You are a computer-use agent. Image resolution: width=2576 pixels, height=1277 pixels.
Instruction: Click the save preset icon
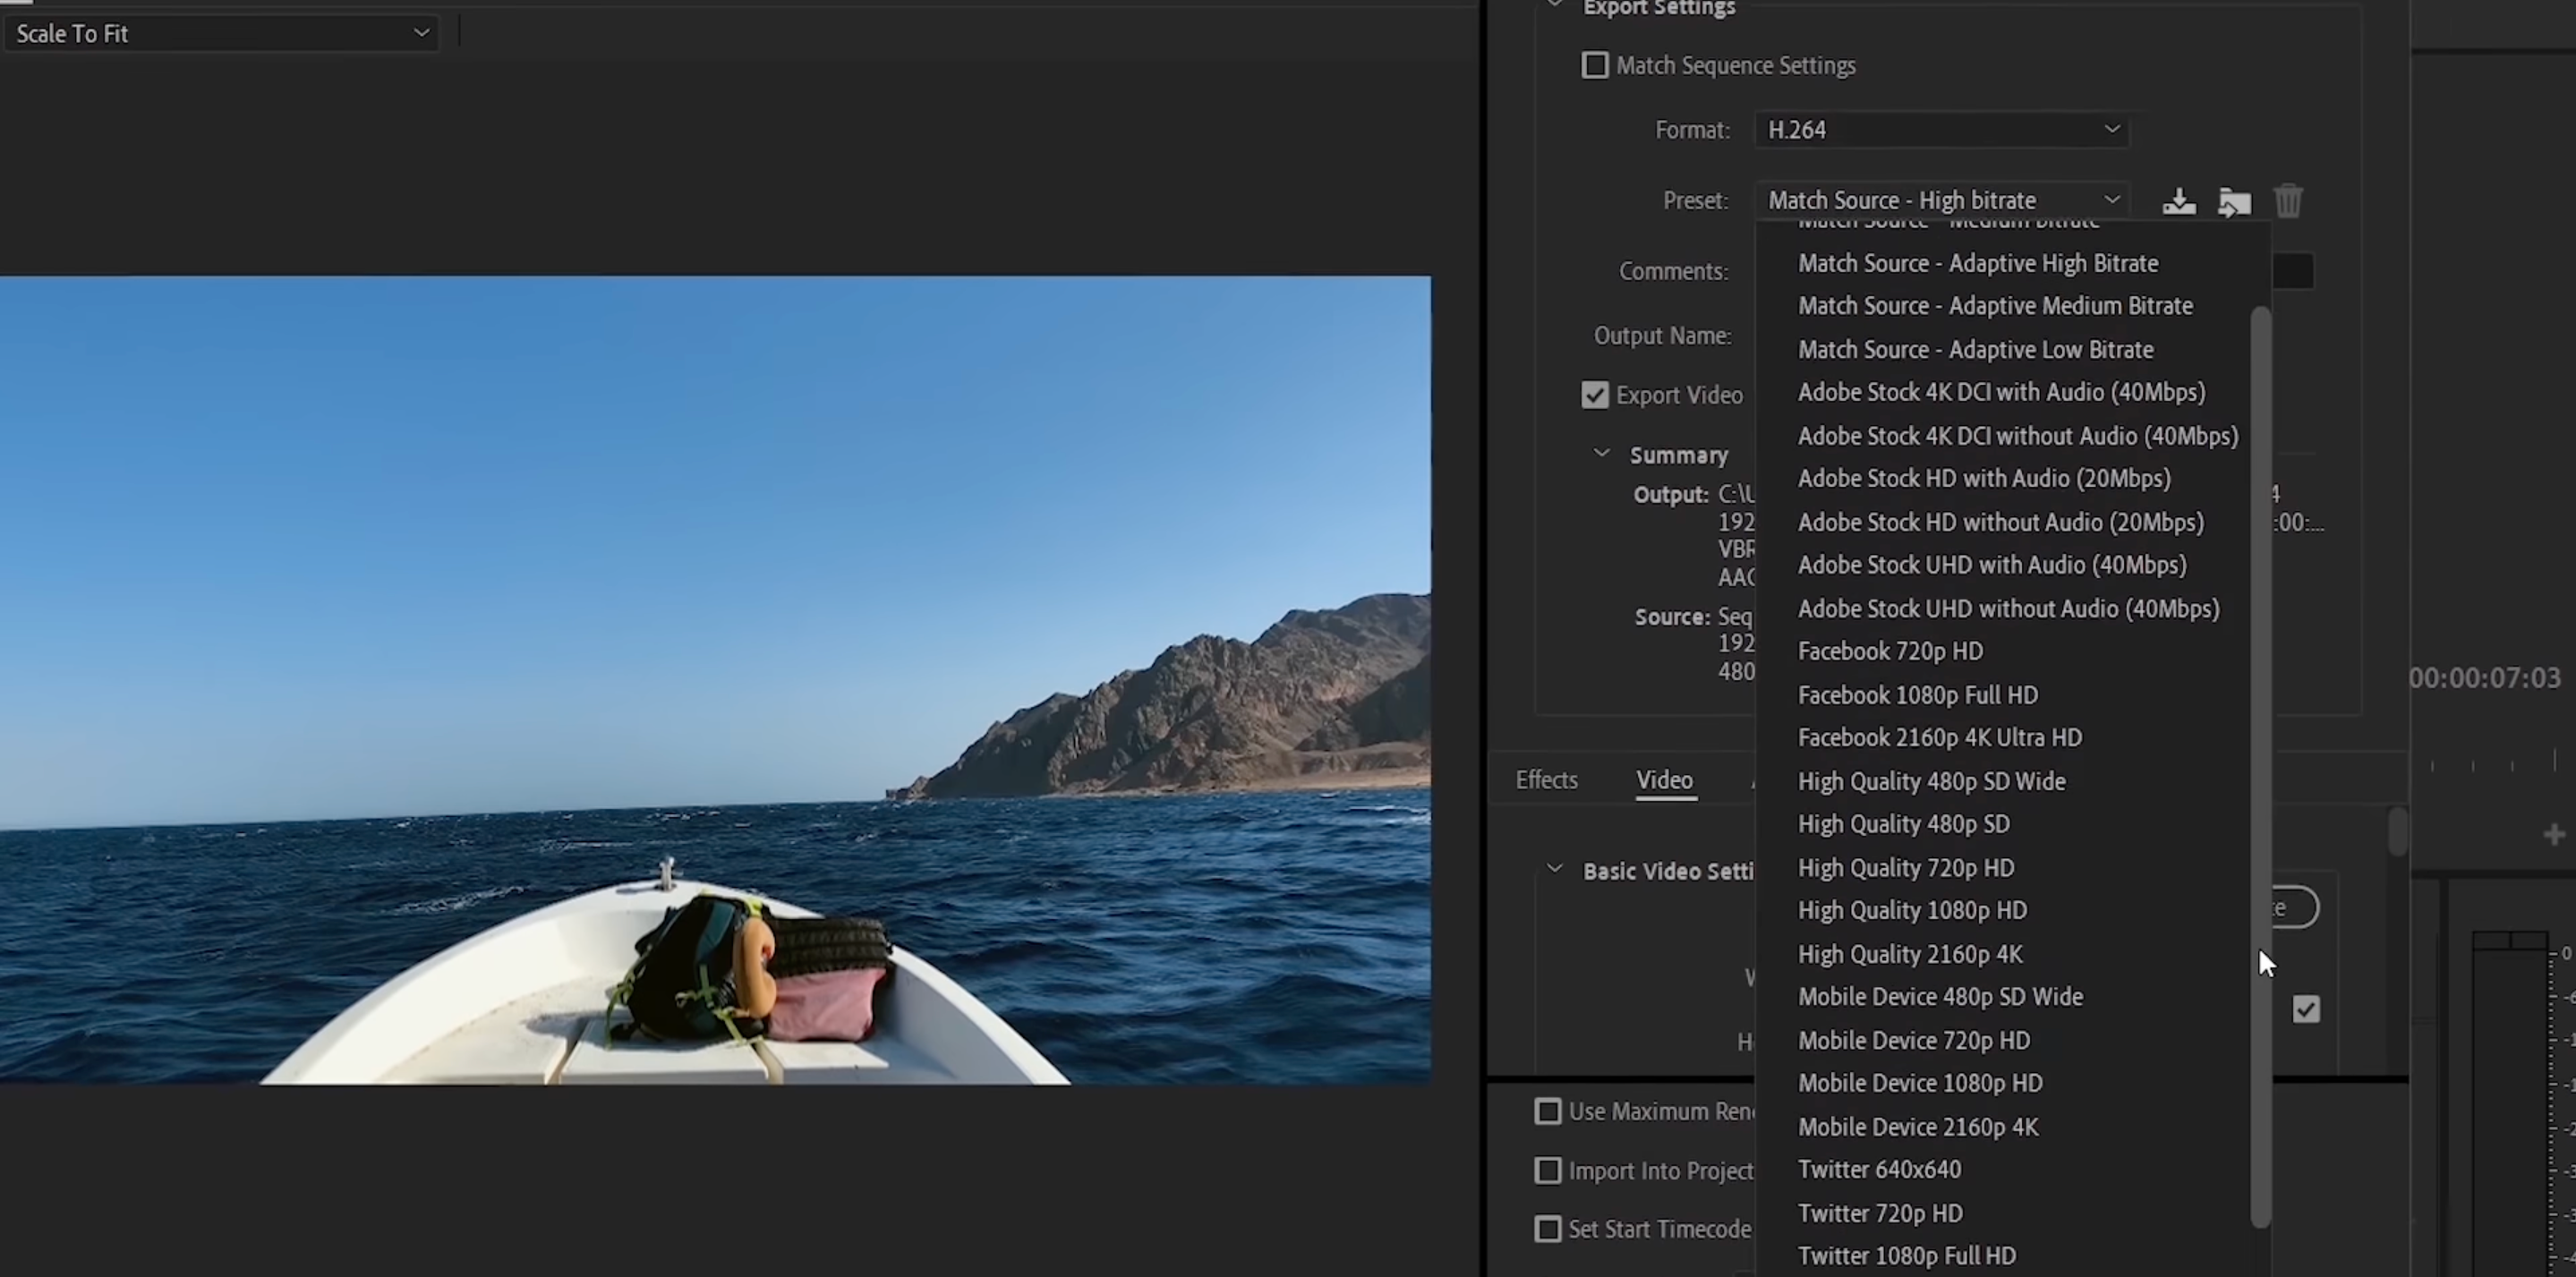tap(2179, 199)
